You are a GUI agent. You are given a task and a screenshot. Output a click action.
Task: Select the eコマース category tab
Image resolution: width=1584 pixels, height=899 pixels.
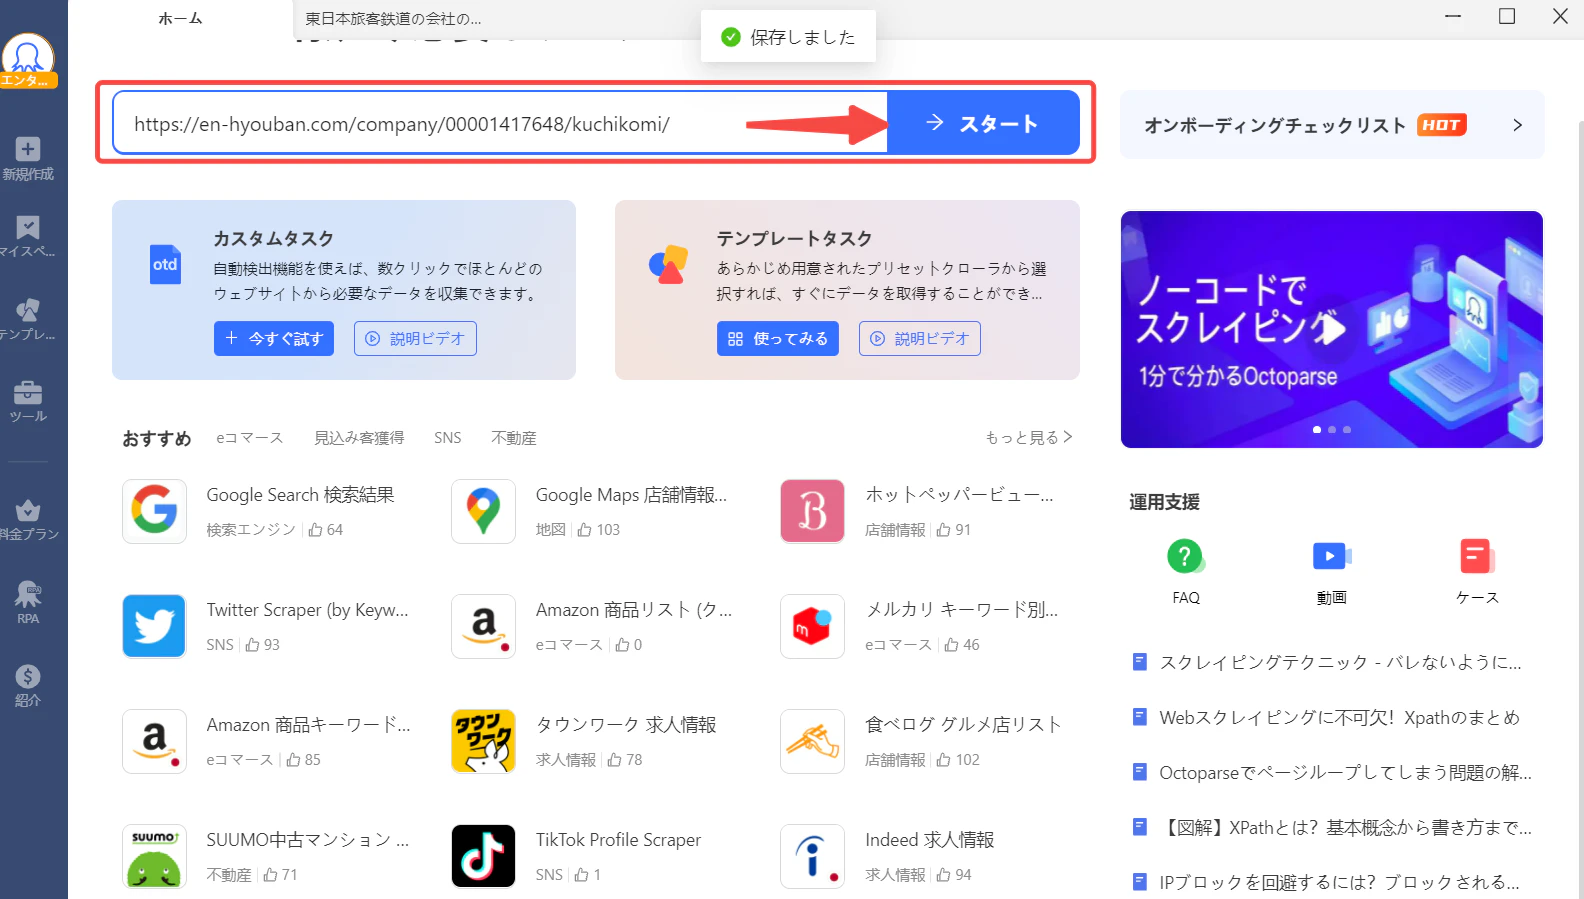point(250,438)
